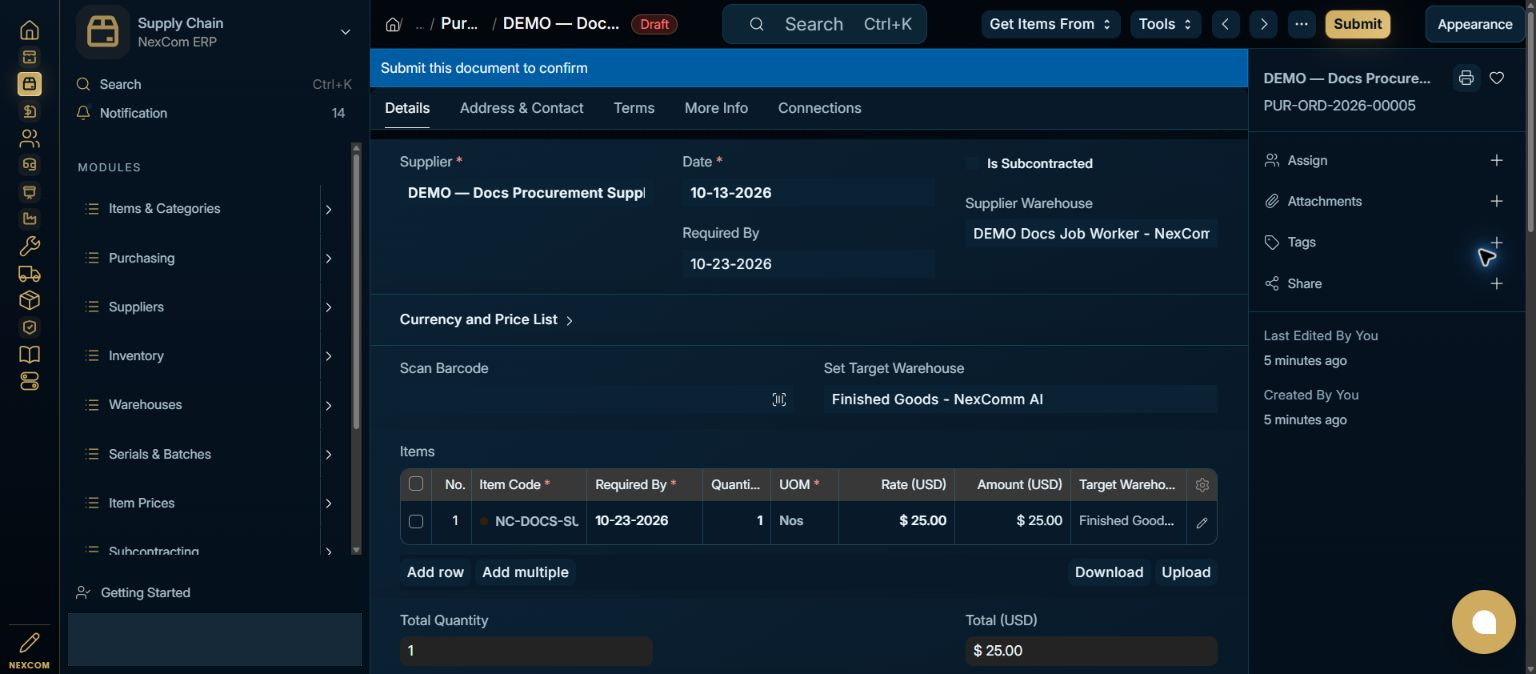
Task: Open the chat bubble widget
Action: coord(1484,622)
